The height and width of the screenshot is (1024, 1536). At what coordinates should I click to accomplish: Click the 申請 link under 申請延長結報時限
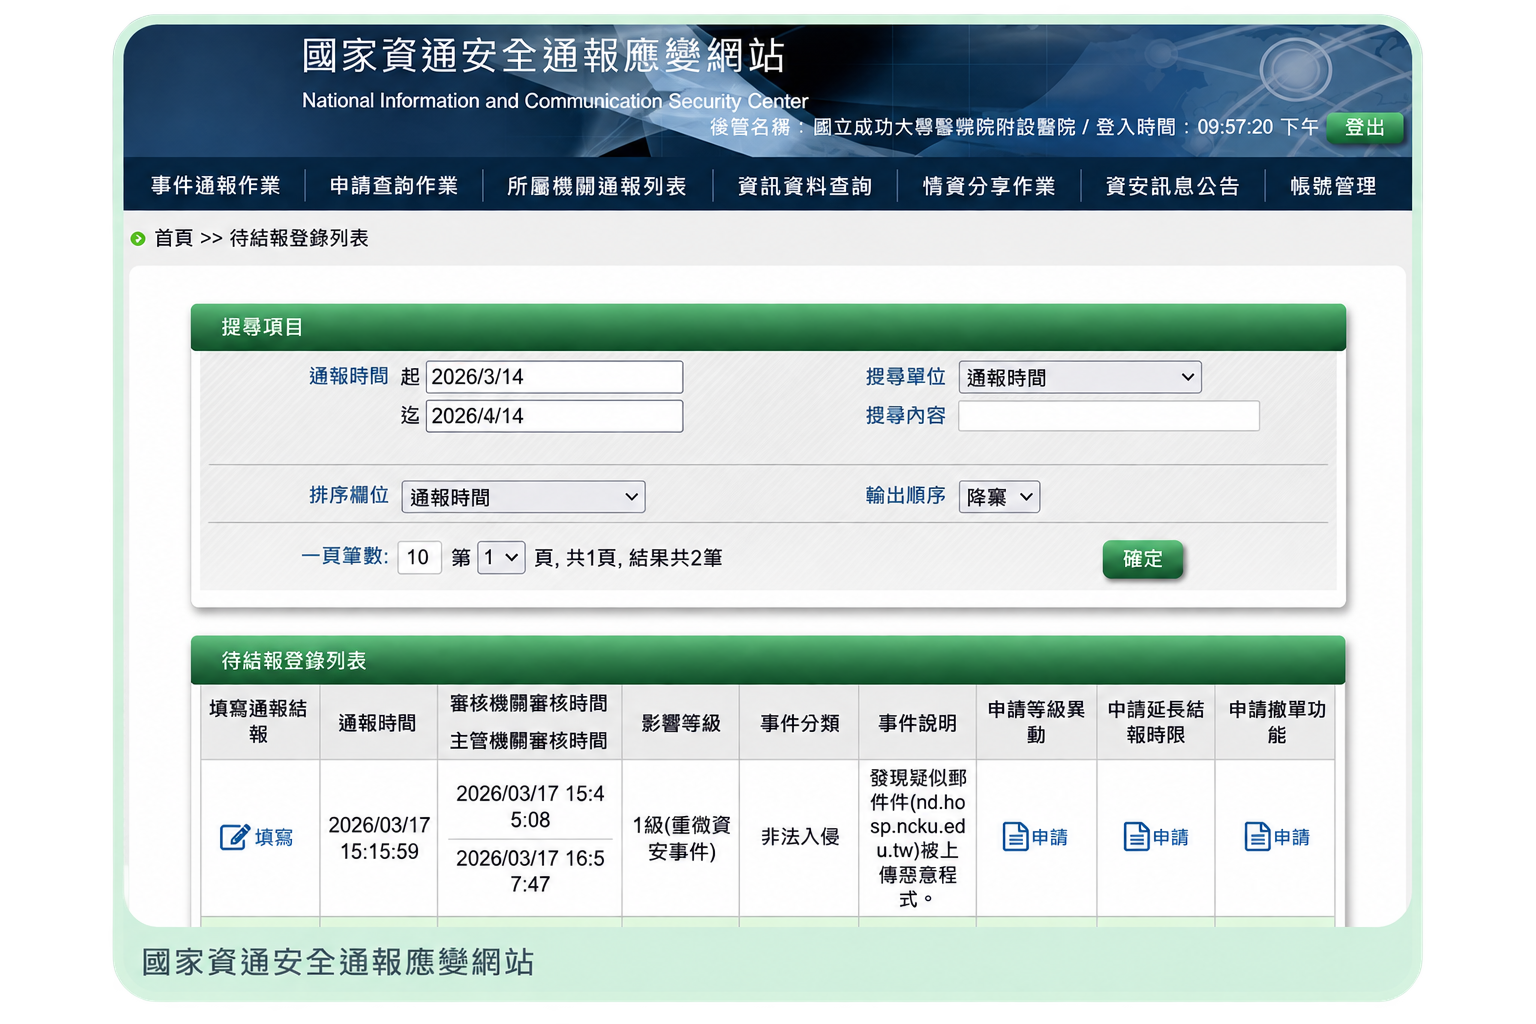click(x=1171, y=837)
